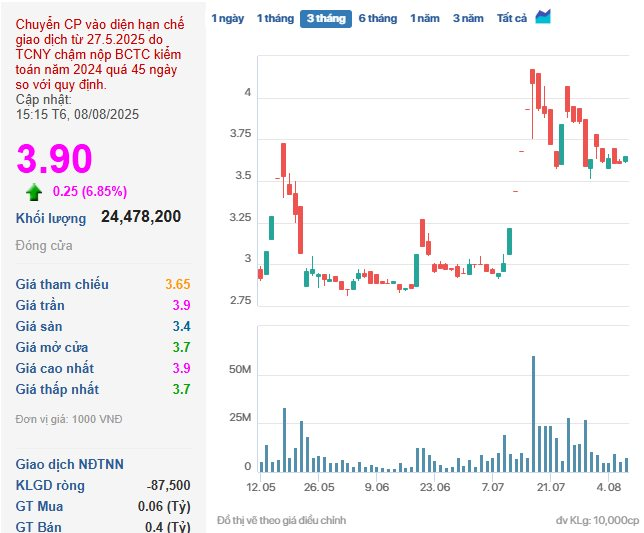Select the 1 tháng range tab

coord(274,19)
